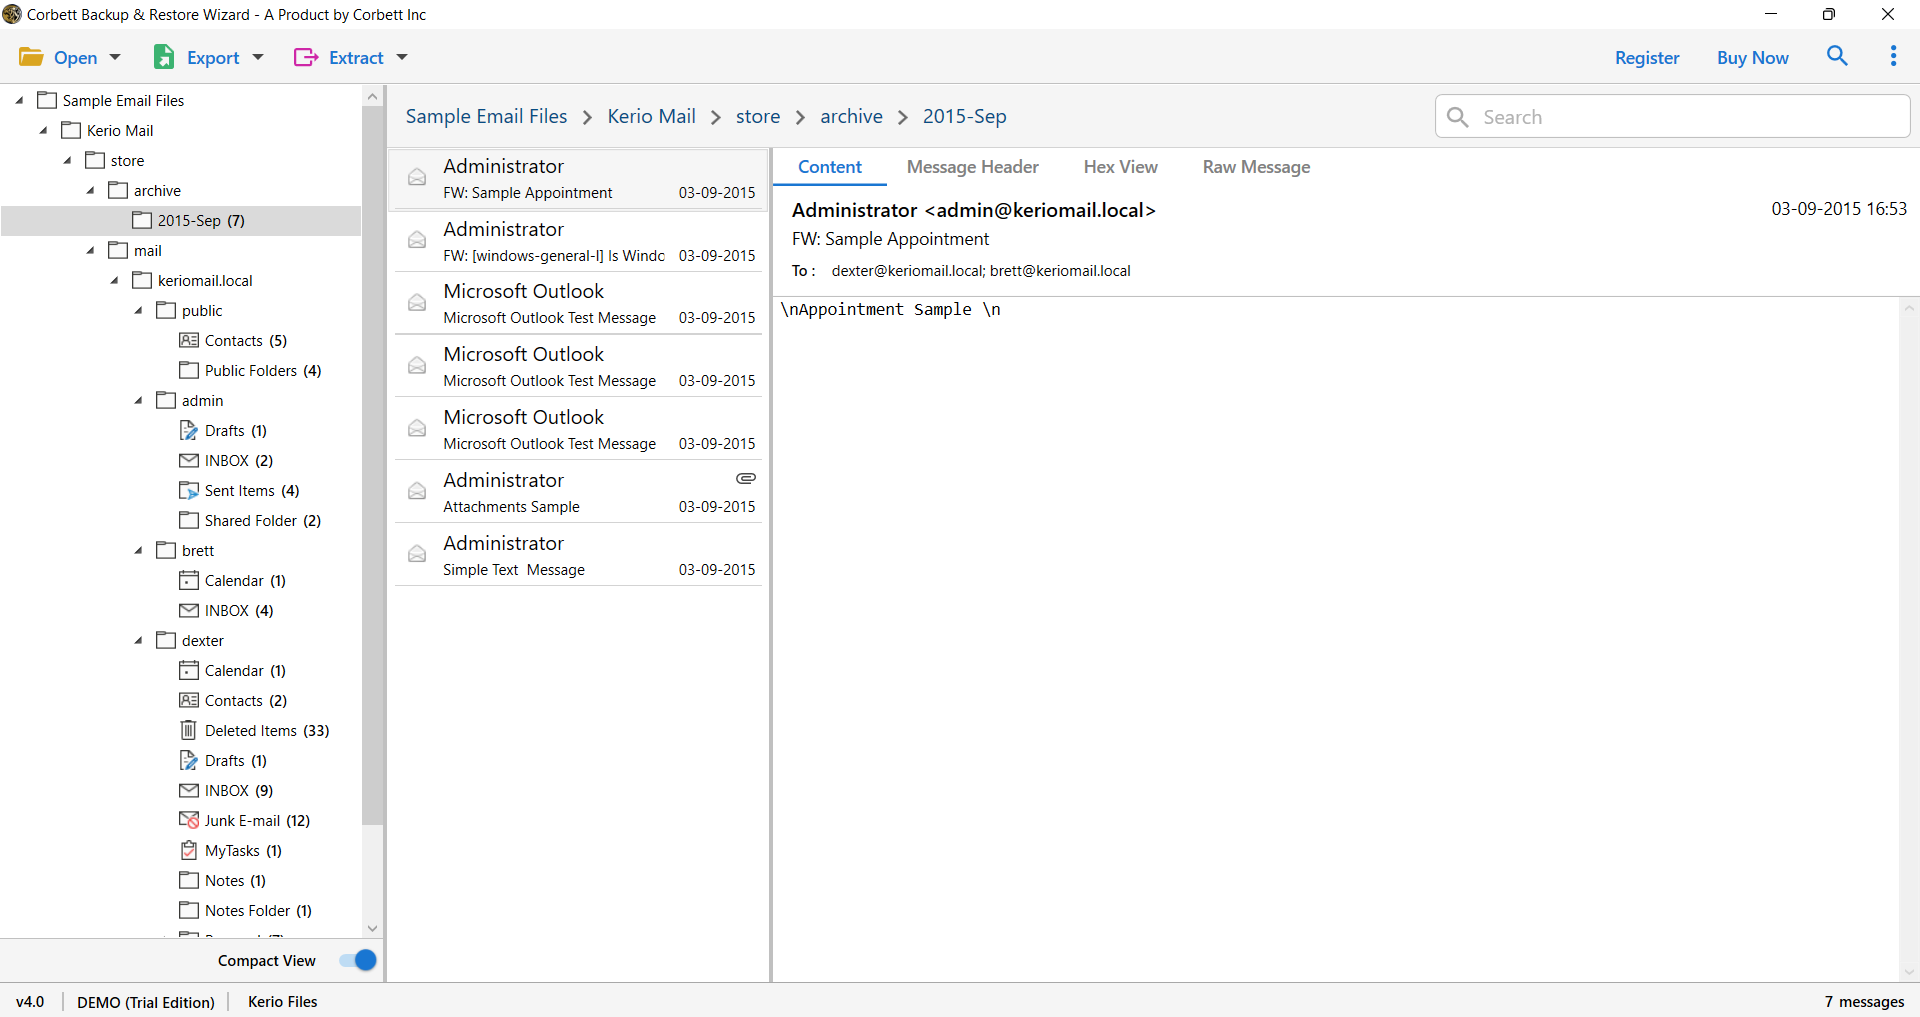1920x1017 pixels.
Task: Click the folder tree vertical scrollbar
Action: click(x=372, y=465)
